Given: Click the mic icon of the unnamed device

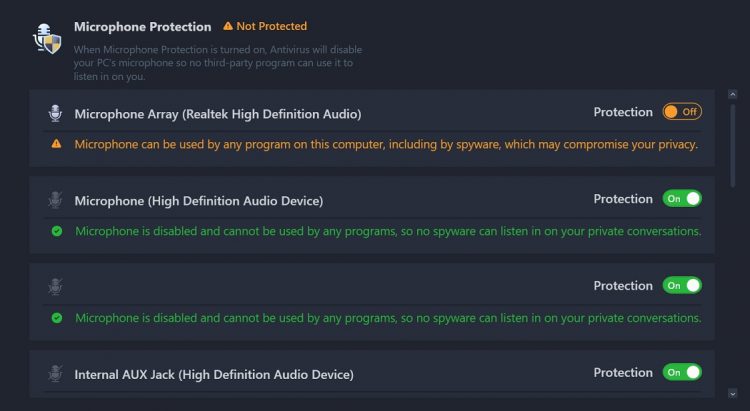Looking at the screenshot, I should (x=55, y=287).
